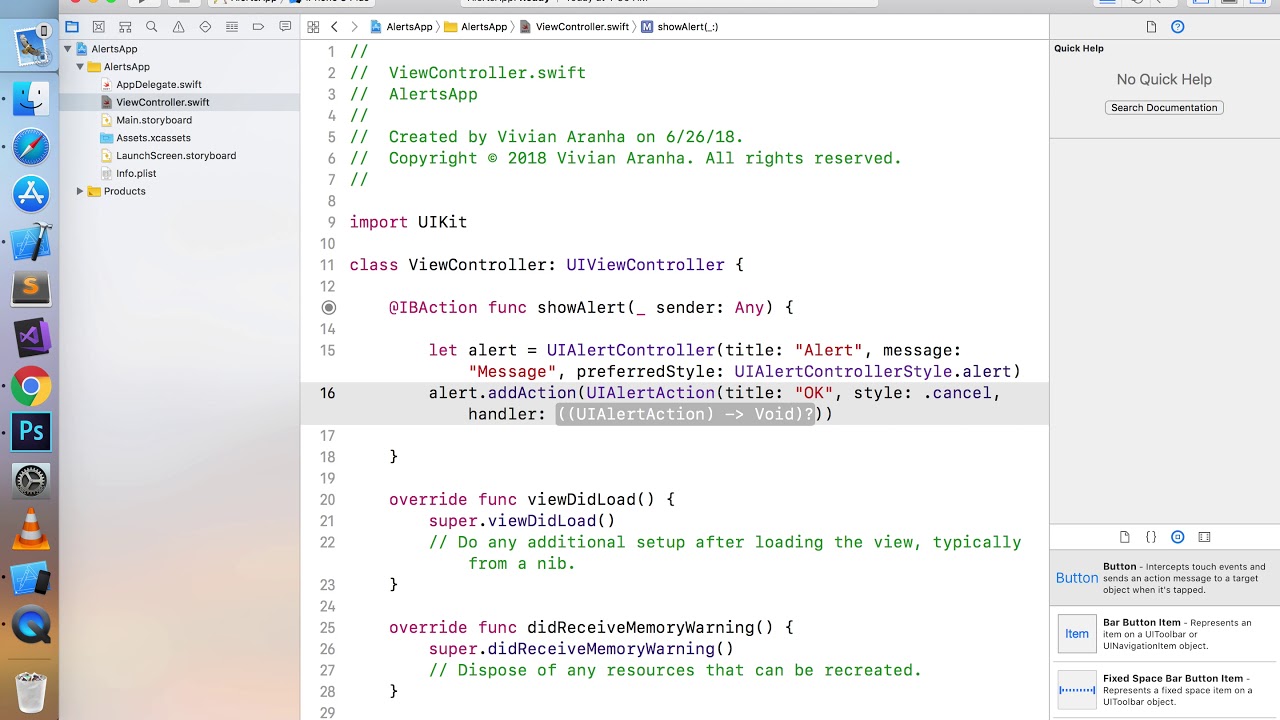Open the Breakpoint navigator
The image size is (1280, 720).
(x=258, y=27)
